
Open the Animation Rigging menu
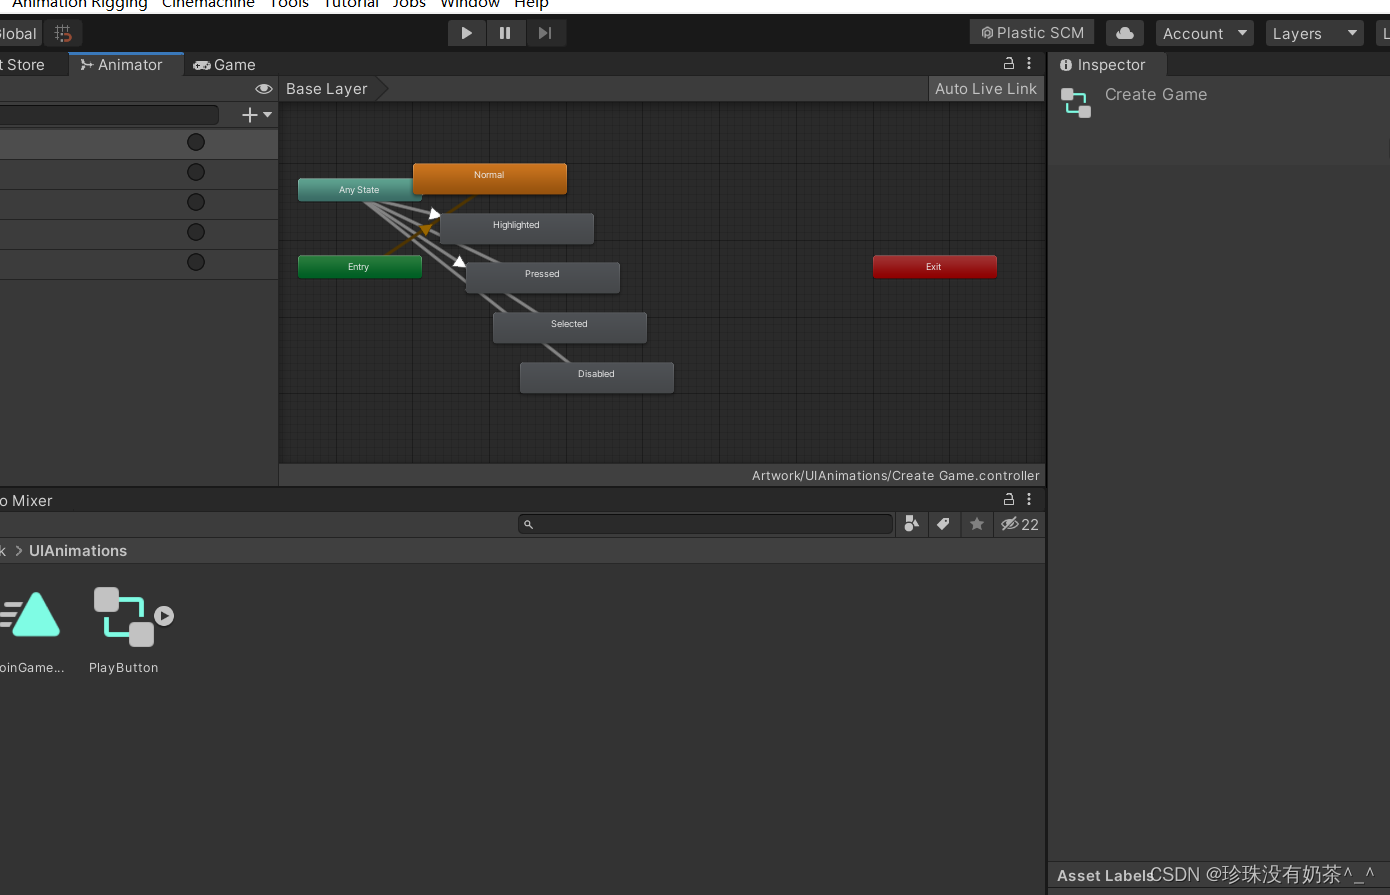tap(79, 5)
